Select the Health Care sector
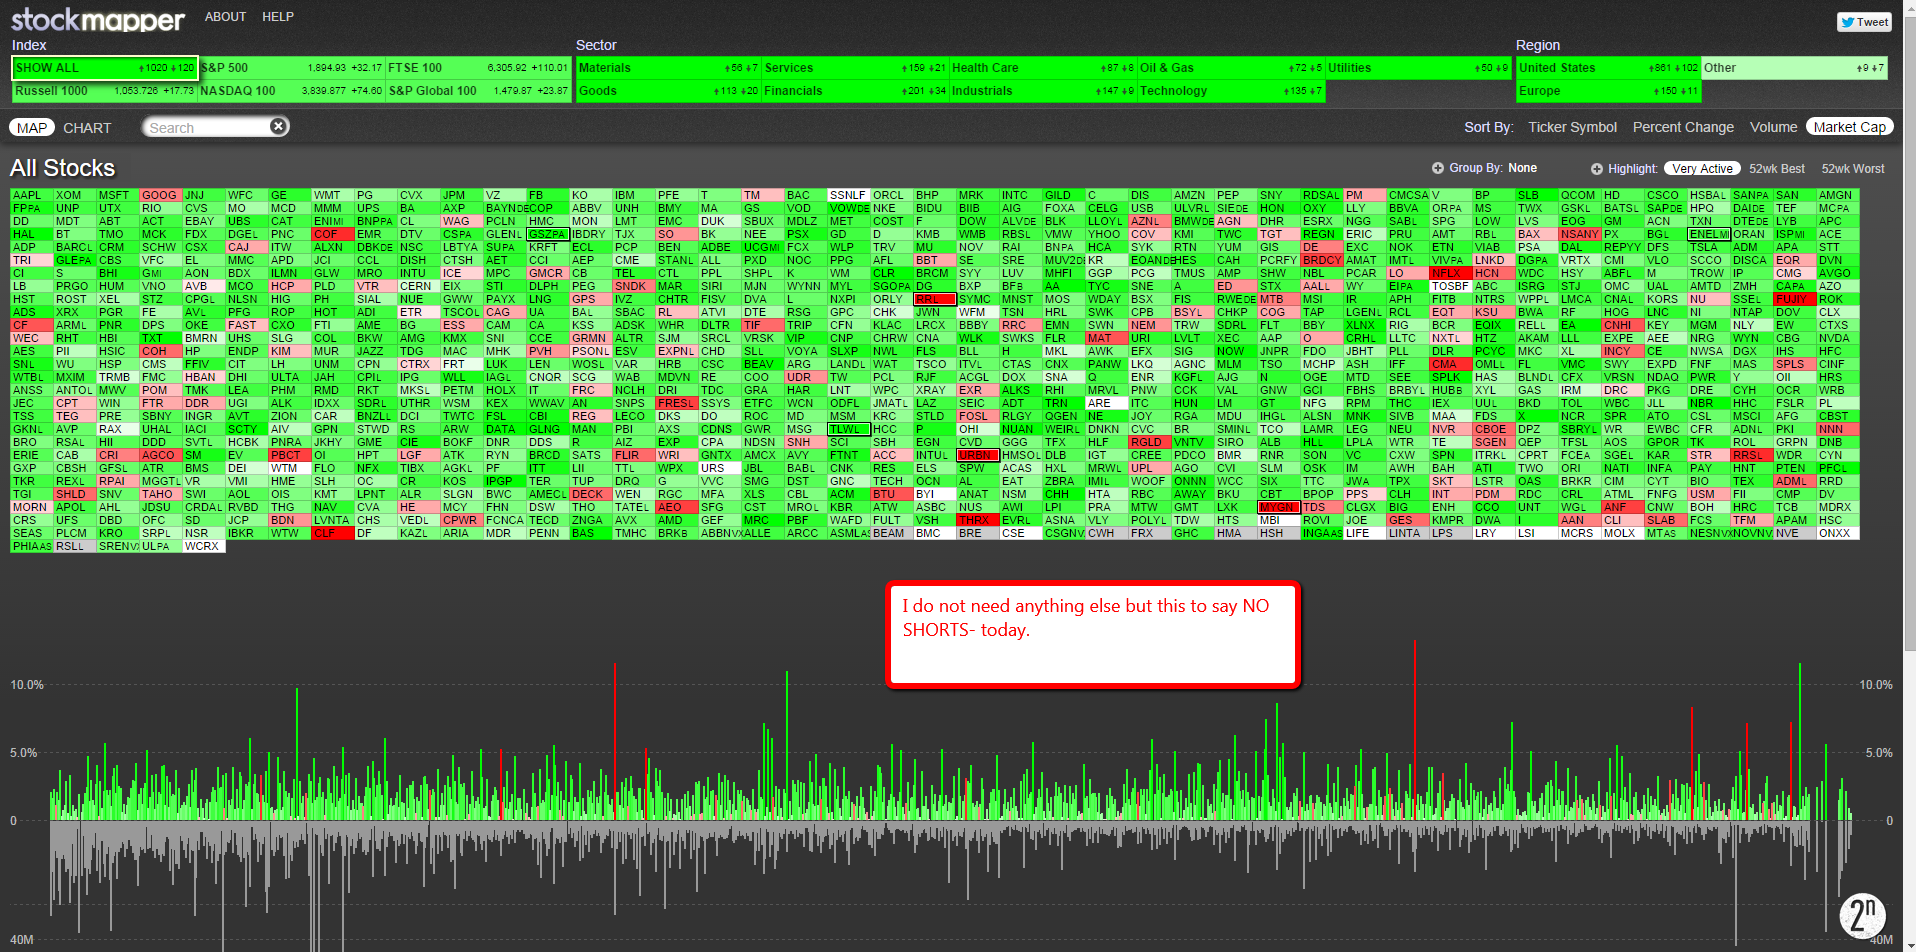The height and width of the screenshot is (952, 1916). tap(1043, 68)
